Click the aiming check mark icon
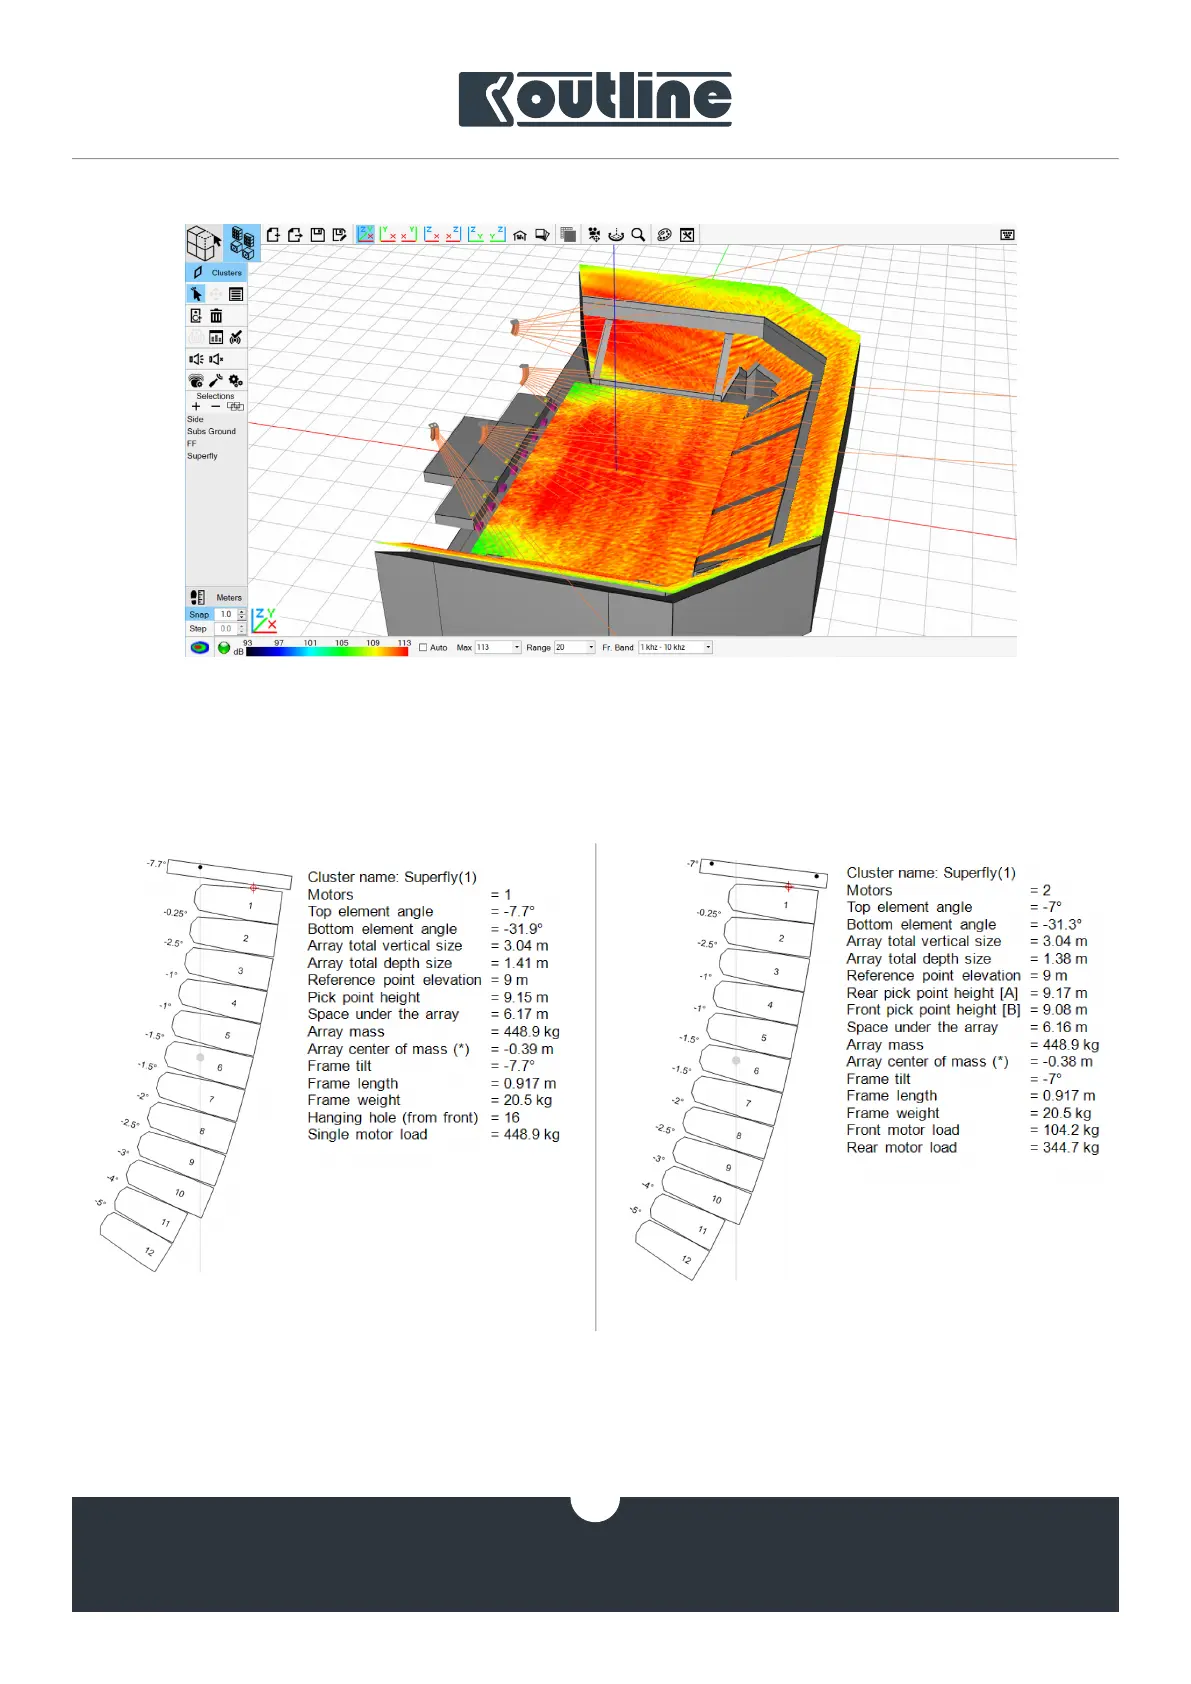 [236, 338]
